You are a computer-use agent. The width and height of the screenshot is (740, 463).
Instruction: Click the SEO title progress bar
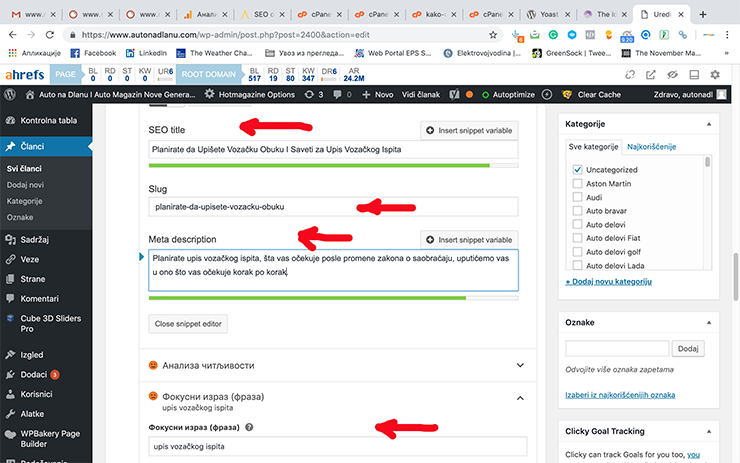coord(333,164)
